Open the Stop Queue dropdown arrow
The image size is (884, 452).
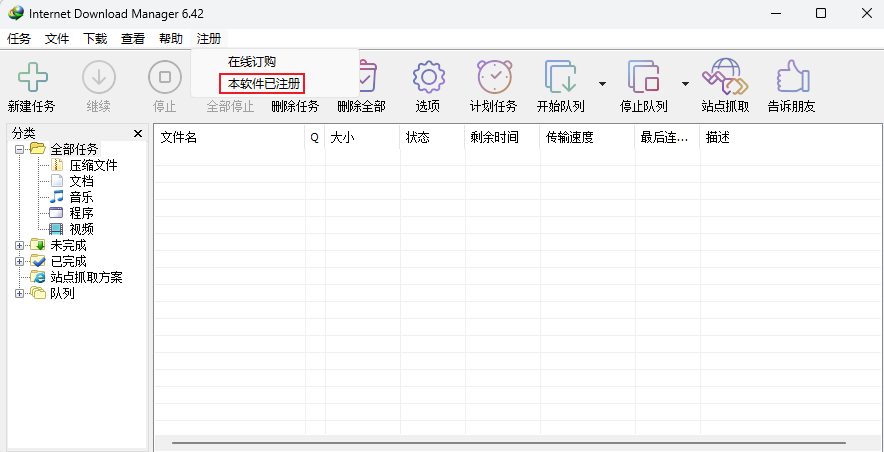point(685,84)
